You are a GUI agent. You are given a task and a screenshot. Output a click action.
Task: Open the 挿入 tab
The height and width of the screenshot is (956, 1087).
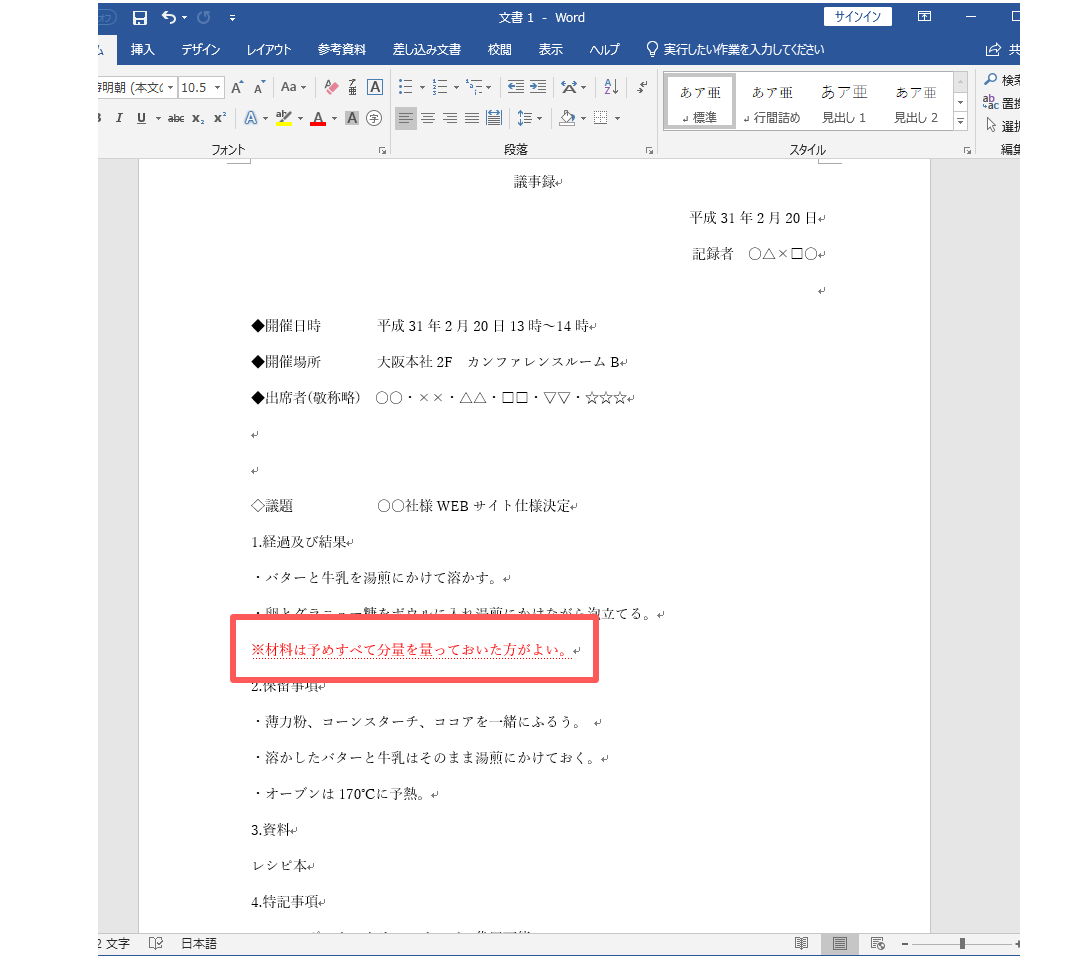coord(142,49)
